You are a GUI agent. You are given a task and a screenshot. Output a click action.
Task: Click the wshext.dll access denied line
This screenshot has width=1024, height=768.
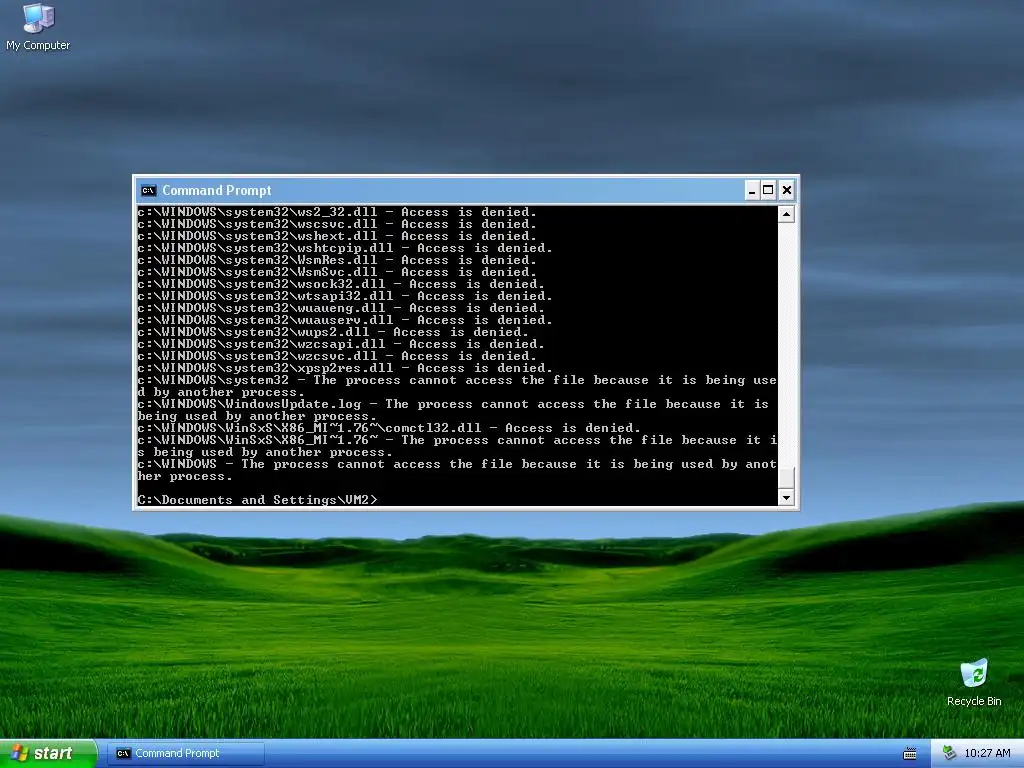point(337,236)
